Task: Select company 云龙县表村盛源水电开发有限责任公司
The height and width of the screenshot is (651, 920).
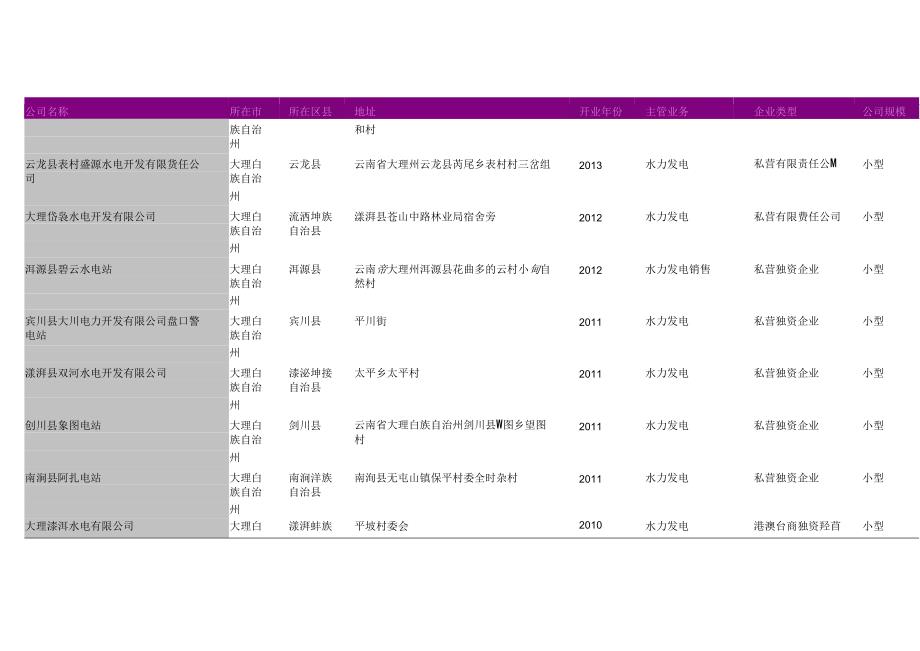Action: (x=112, y=171)
